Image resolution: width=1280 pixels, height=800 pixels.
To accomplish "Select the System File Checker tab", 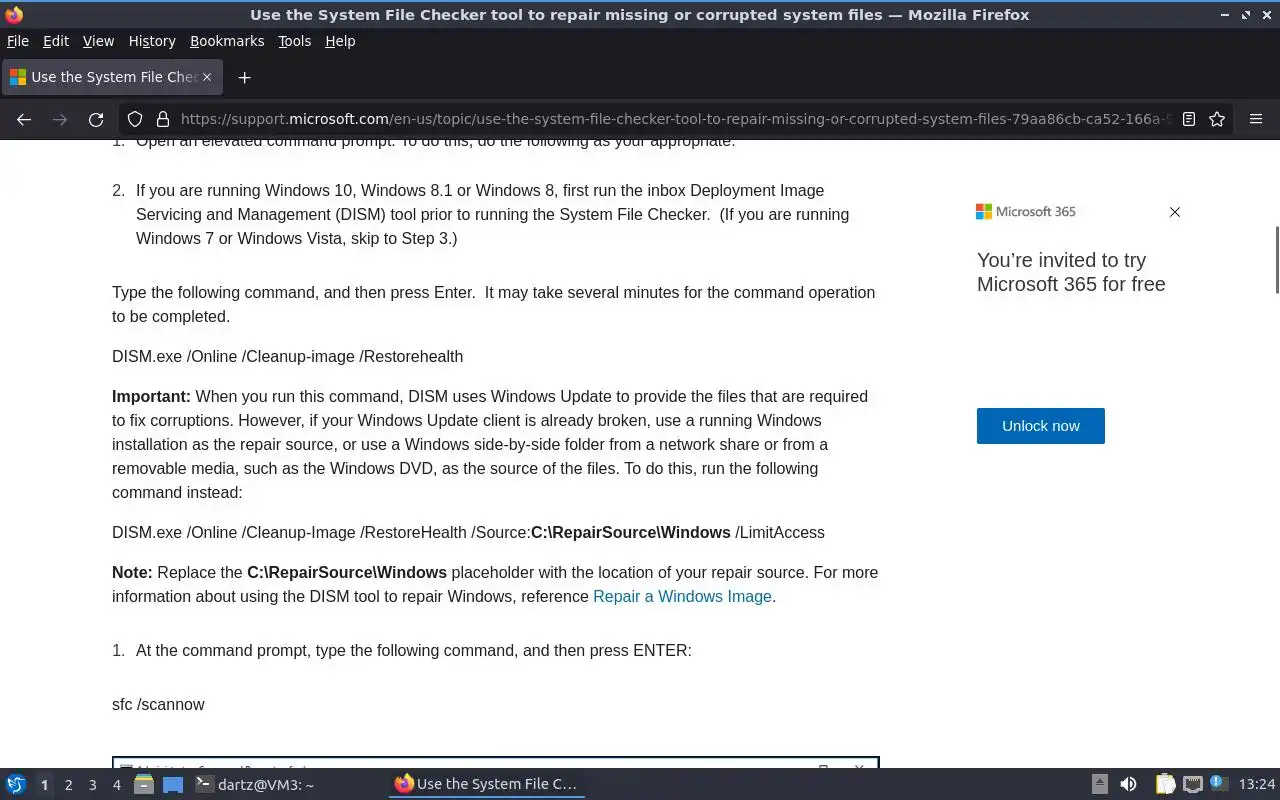I will 112,77.
